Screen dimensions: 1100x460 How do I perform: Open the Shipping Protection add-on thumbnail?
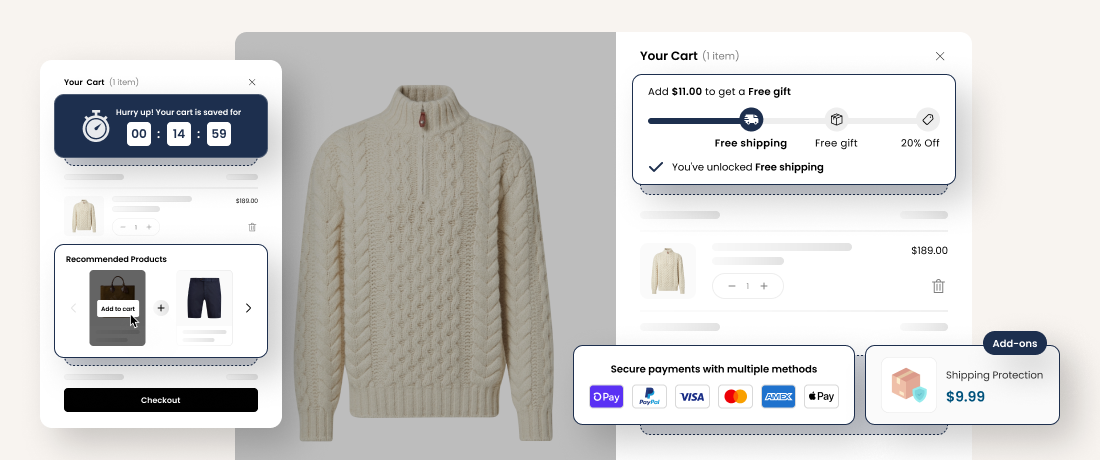point(908,385)
